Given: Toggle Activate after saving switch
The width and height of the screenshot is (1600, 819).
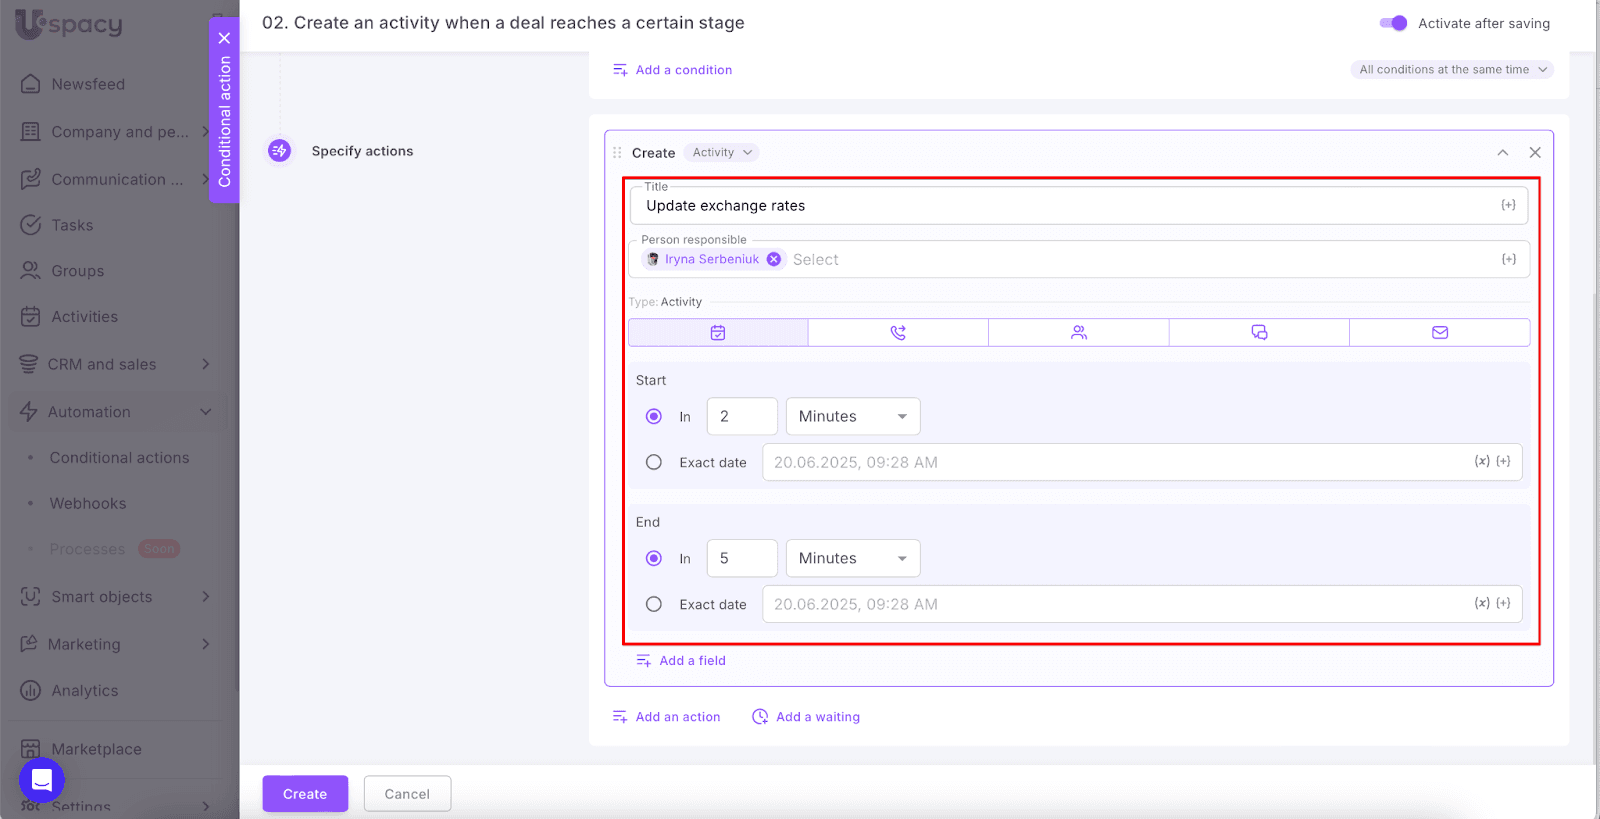Looking at the screenshot, I should 1393,23.
